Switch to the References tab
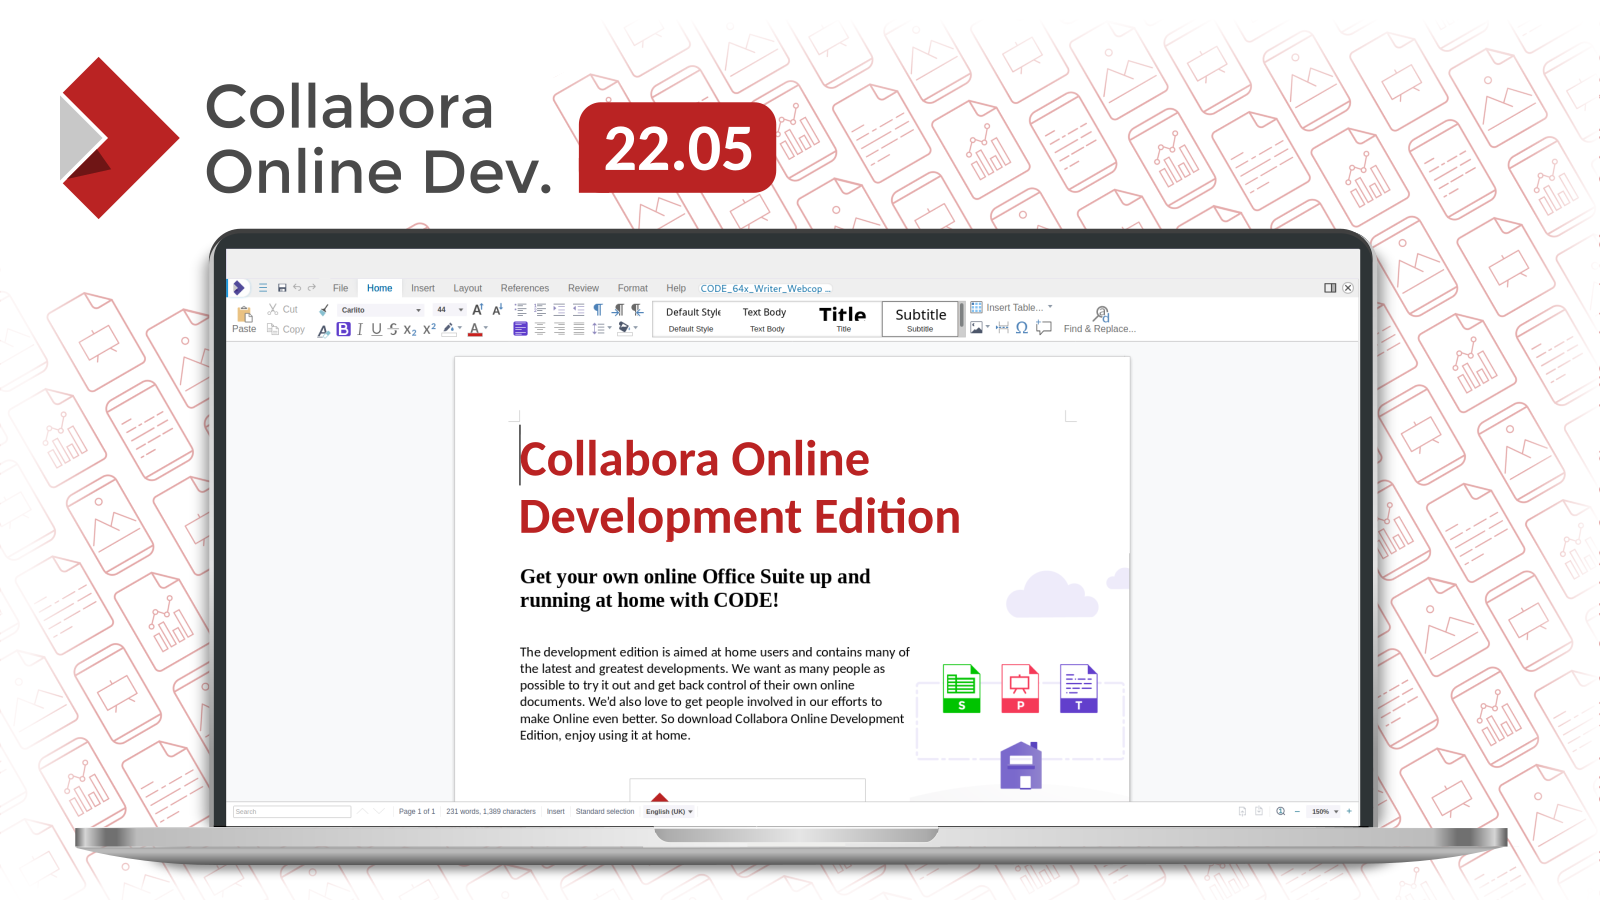 [524, 288]
